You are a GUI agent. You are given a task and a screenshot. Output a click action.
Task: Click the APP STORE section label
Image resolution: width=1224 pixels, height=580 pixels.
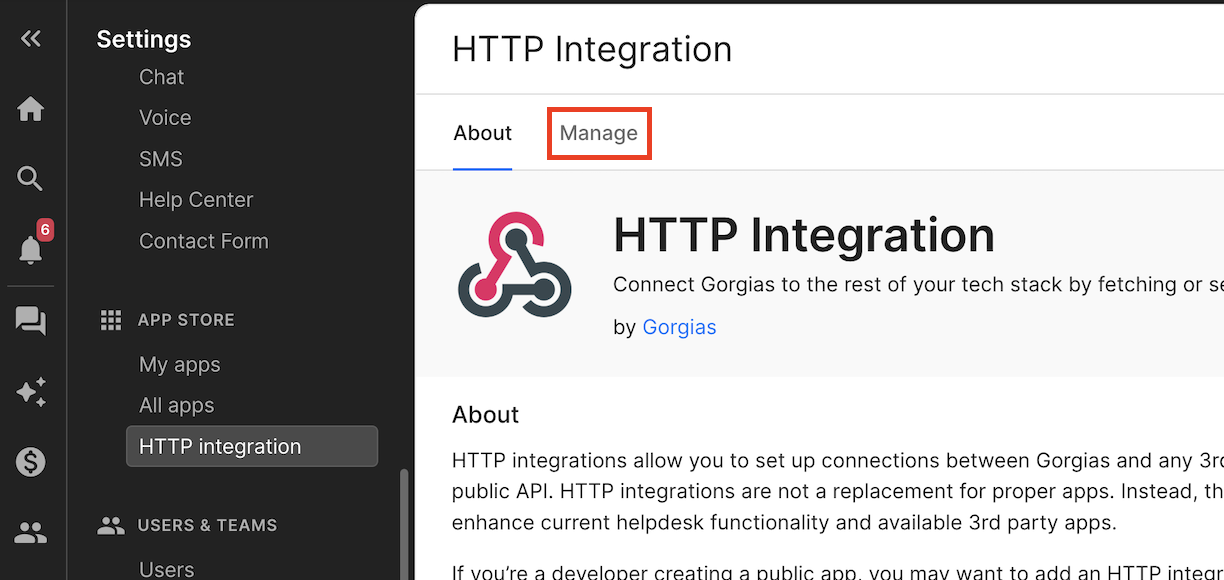(186, 320)
